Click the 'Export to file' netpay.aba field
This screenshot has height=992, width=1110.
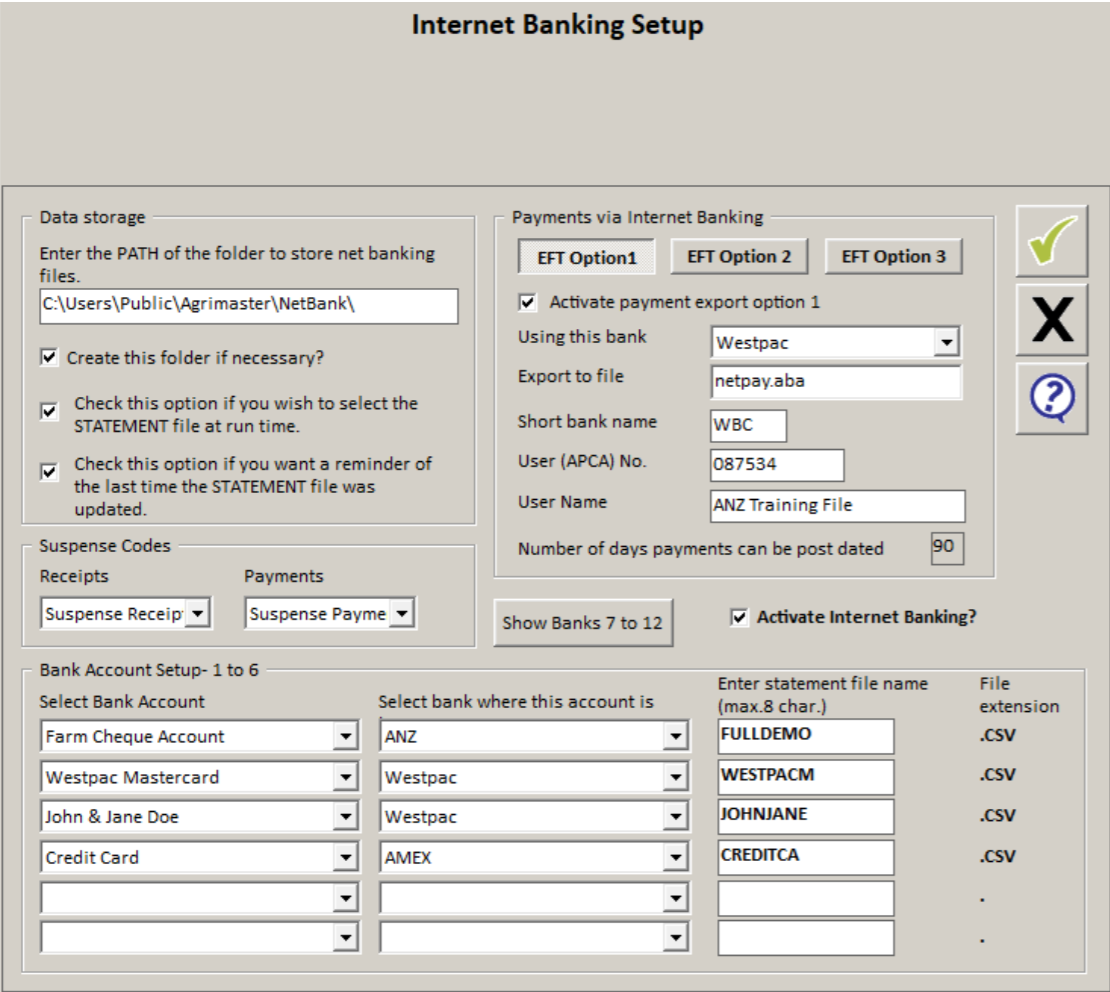point(836,382)
